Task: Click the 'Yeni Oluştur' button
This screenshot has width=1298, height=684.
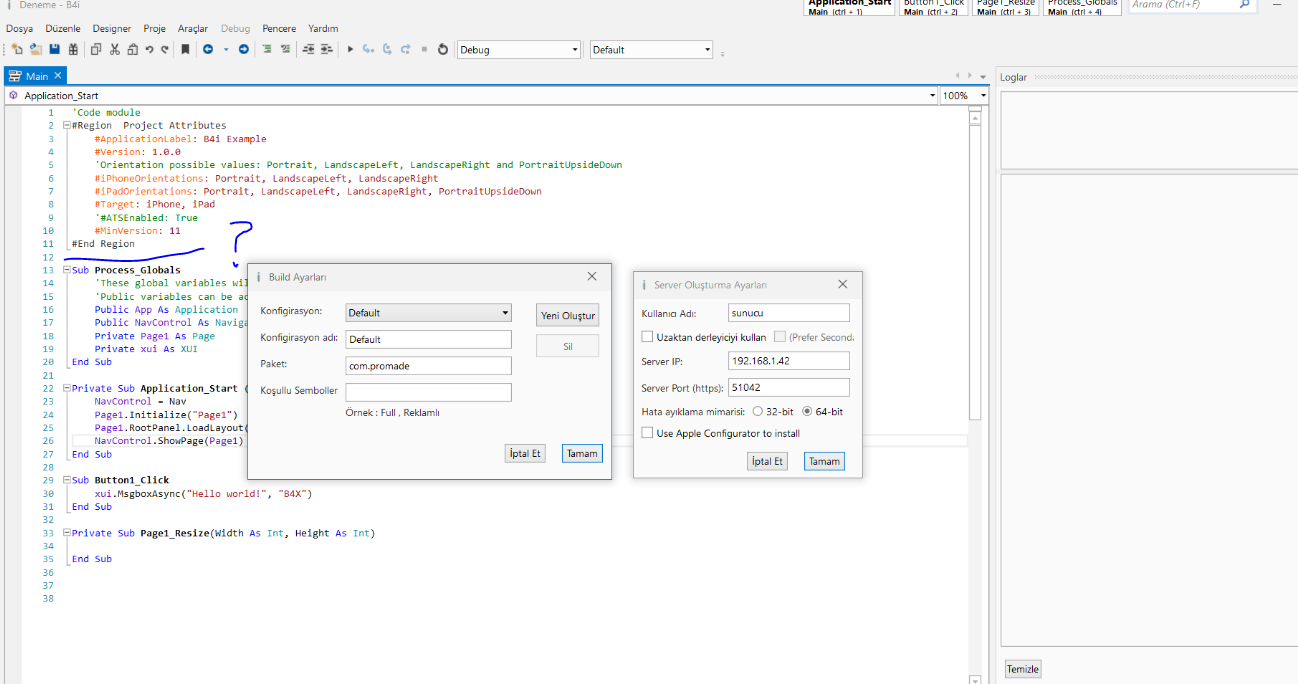Action: [x=568, y=315]
